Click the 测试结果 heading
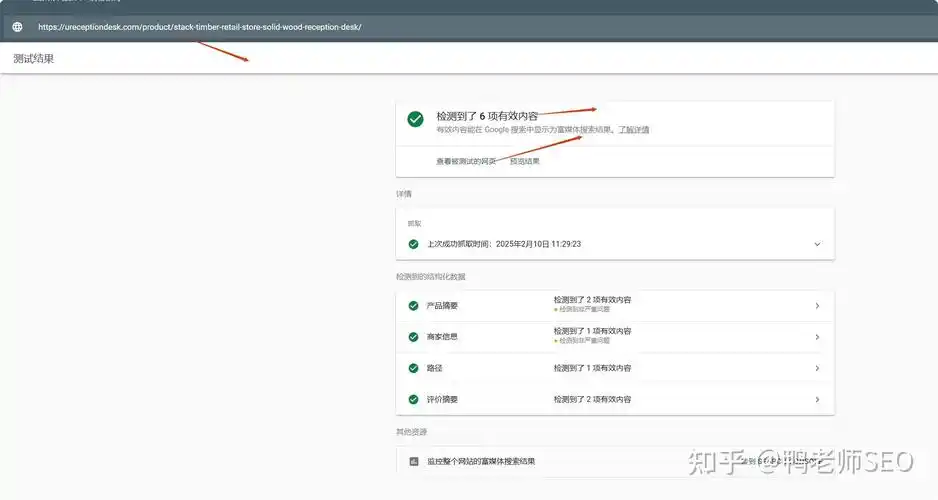The image size is (938, 500). click(34, 59)
